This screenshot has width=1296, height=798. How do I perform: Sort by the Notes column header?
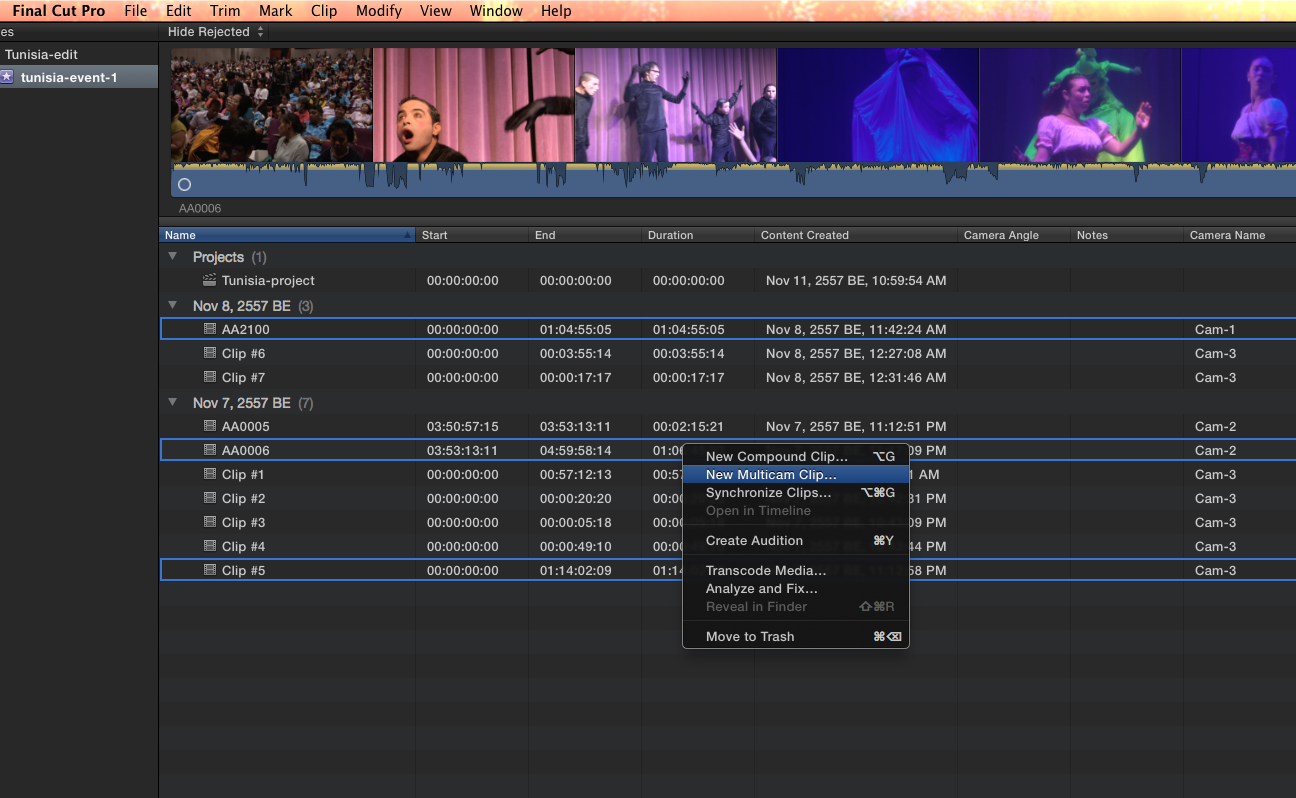1126,236
